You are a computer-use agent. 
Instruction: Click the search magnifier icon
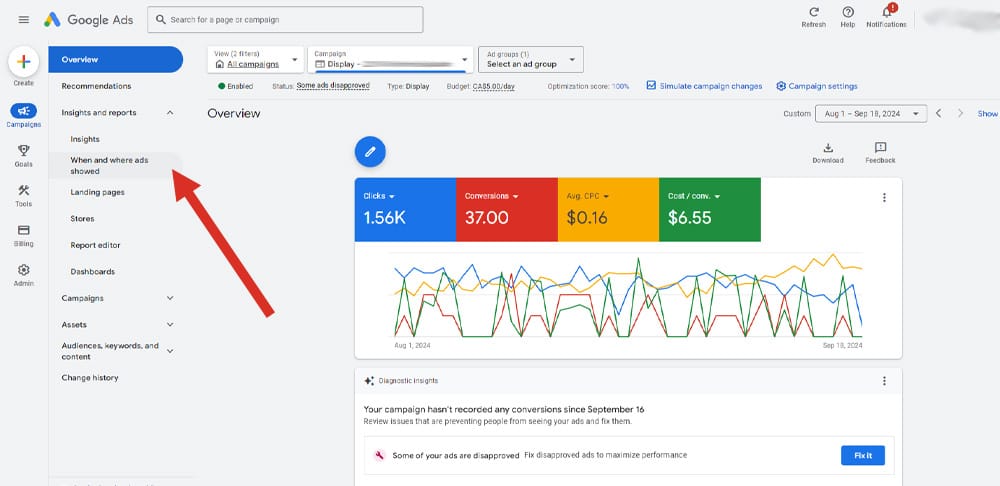[x=161, y=20]
